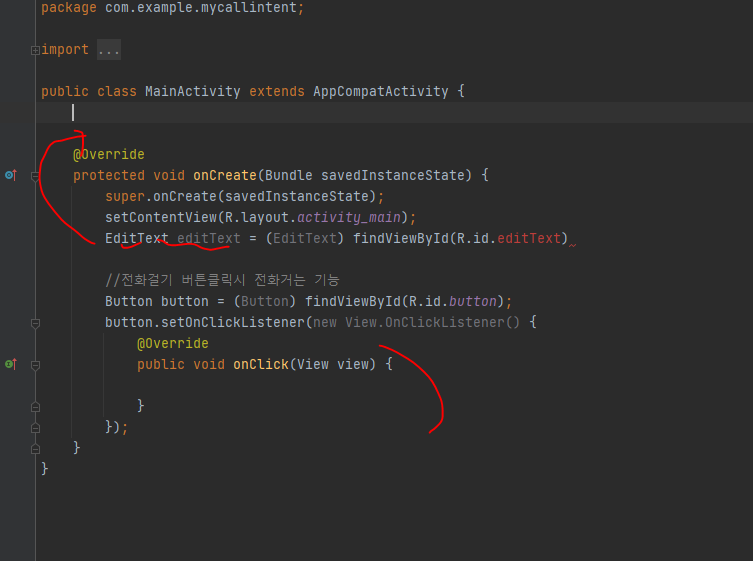Click grey "View.OnClickListener()" text
Screen dimensions: 753x561
click(432, 322)
